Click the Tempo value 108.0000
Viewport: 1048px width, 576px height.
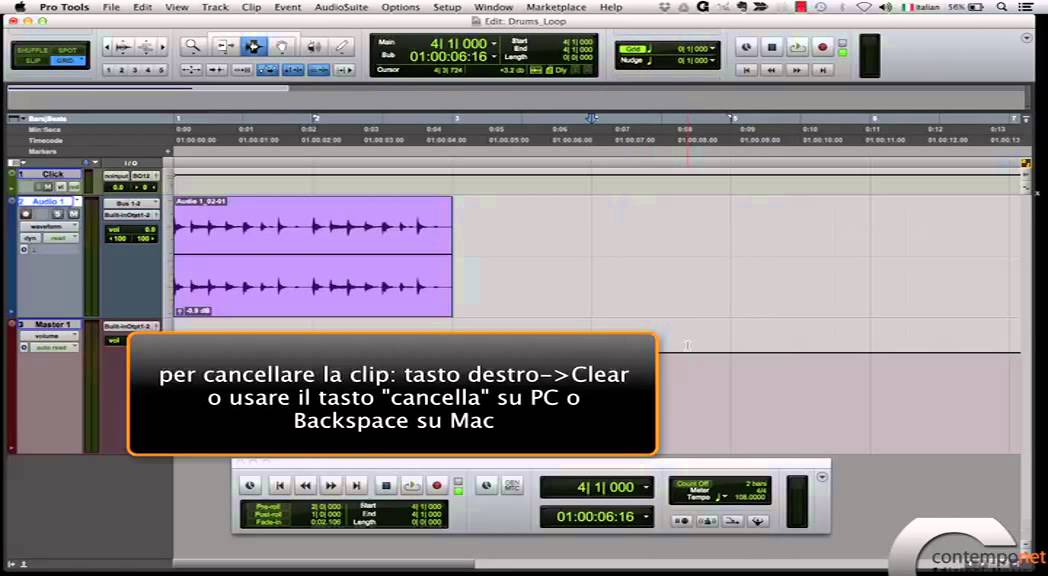tap(749, 497)
